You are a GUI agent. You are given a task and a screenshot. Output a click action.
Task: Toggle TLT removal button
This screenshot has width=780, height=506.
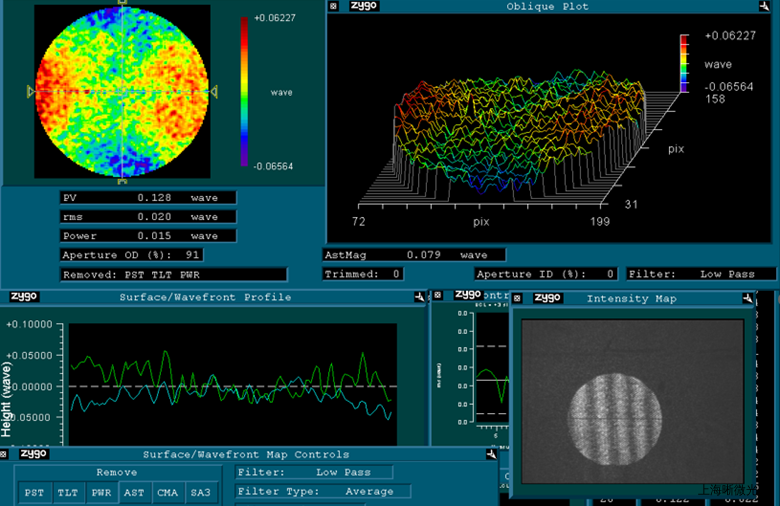[67, 492]
